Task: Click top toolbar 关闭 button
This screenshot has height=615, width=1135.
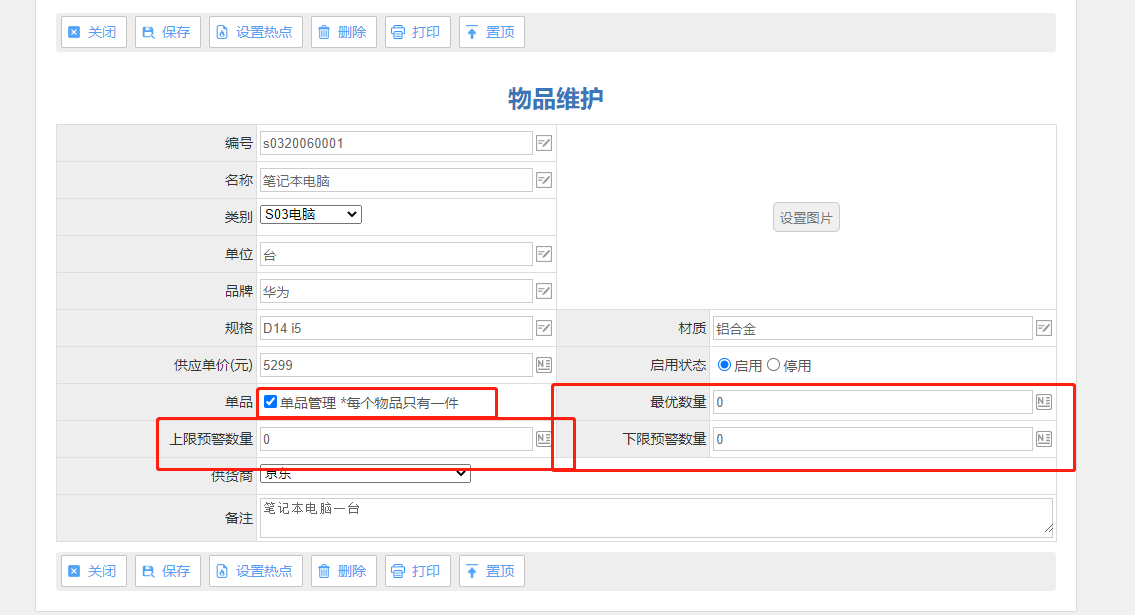Action: (93, 32)
